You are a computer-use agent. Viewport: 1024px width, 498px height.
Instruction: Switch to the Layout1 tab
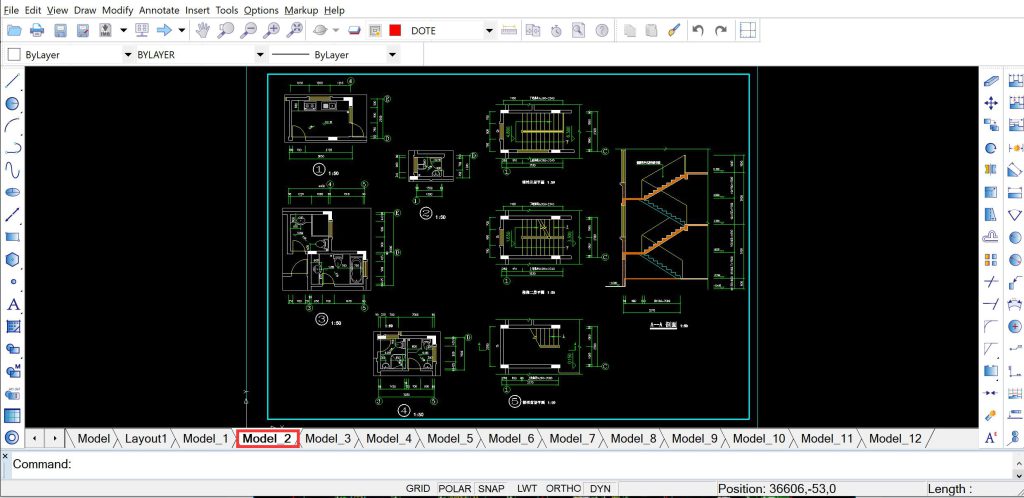click(146, 439)
